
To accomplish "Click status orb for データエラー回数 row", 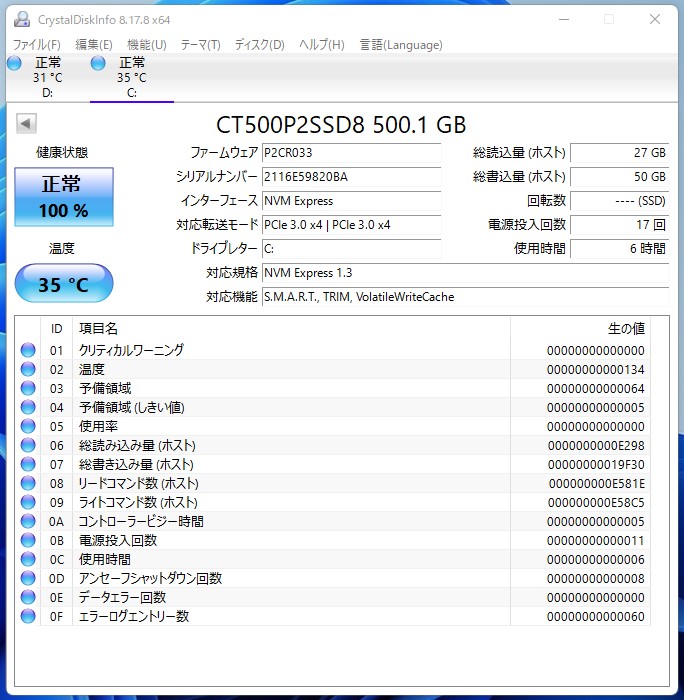I will (28, 597).
